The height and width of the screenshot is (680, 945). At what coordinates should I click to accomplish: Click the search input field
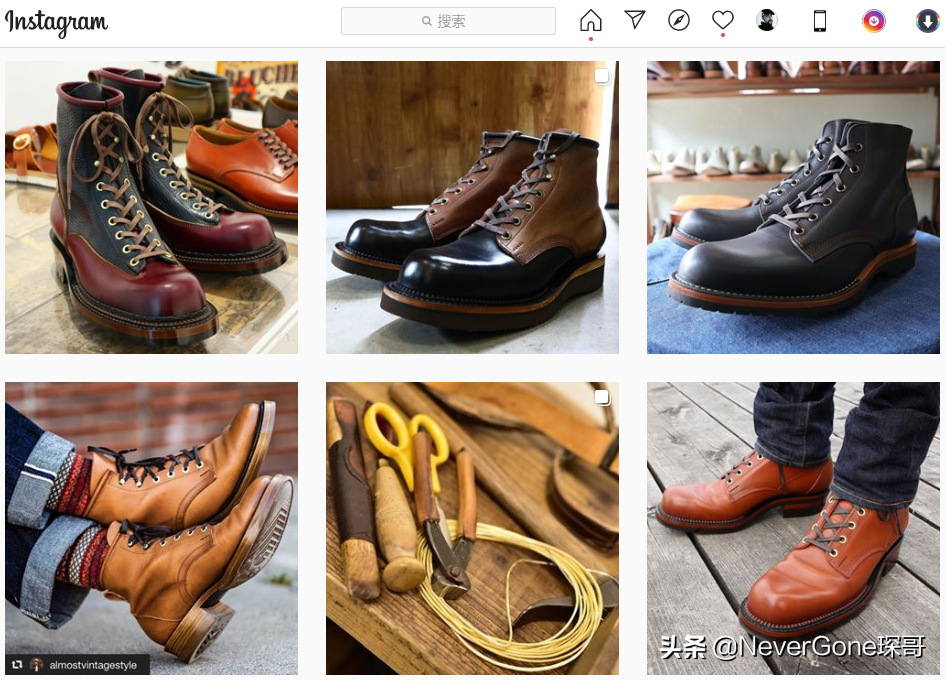click(x=448, y=21)
